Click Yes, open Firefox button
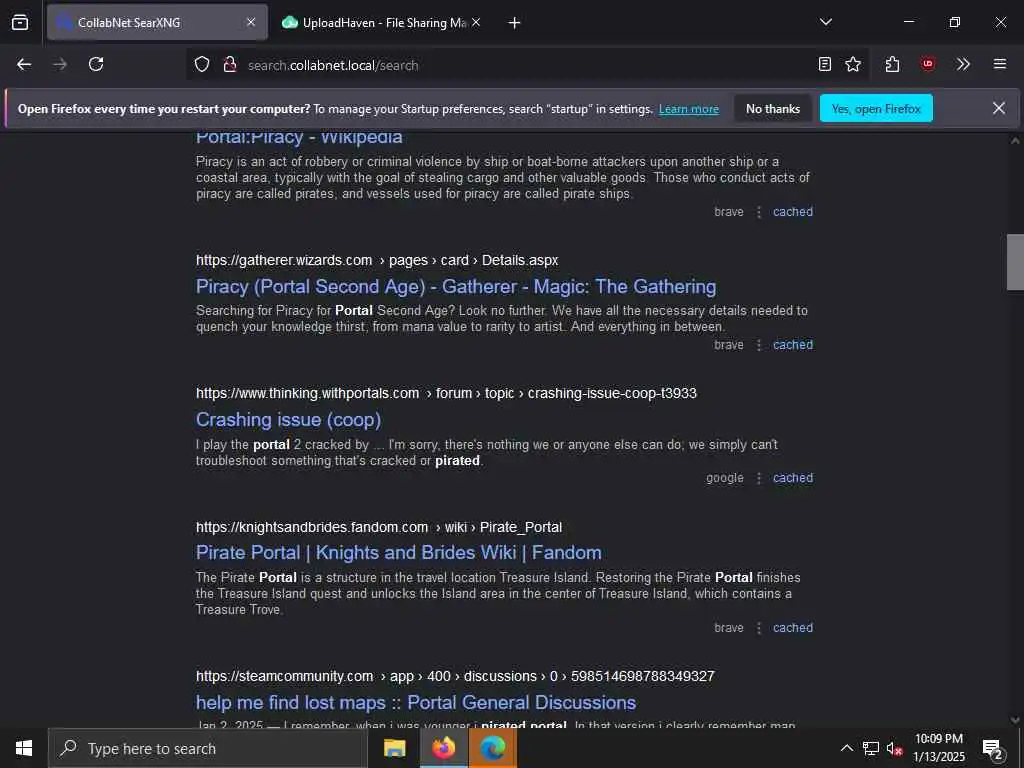Viewport: 1024px width, 768px height. (x=876, y=108)
